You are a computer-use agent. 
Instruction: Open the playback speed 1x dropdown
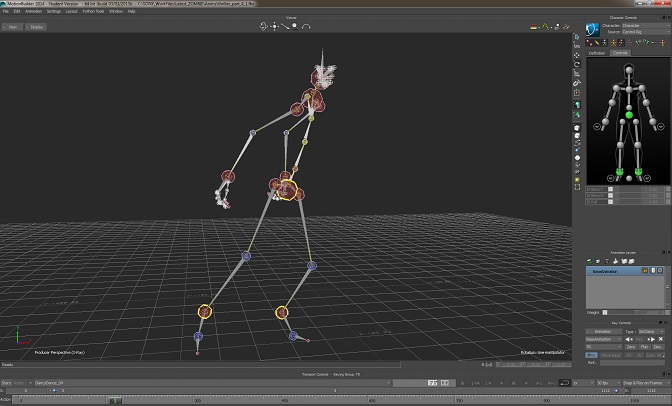point(583,382)
